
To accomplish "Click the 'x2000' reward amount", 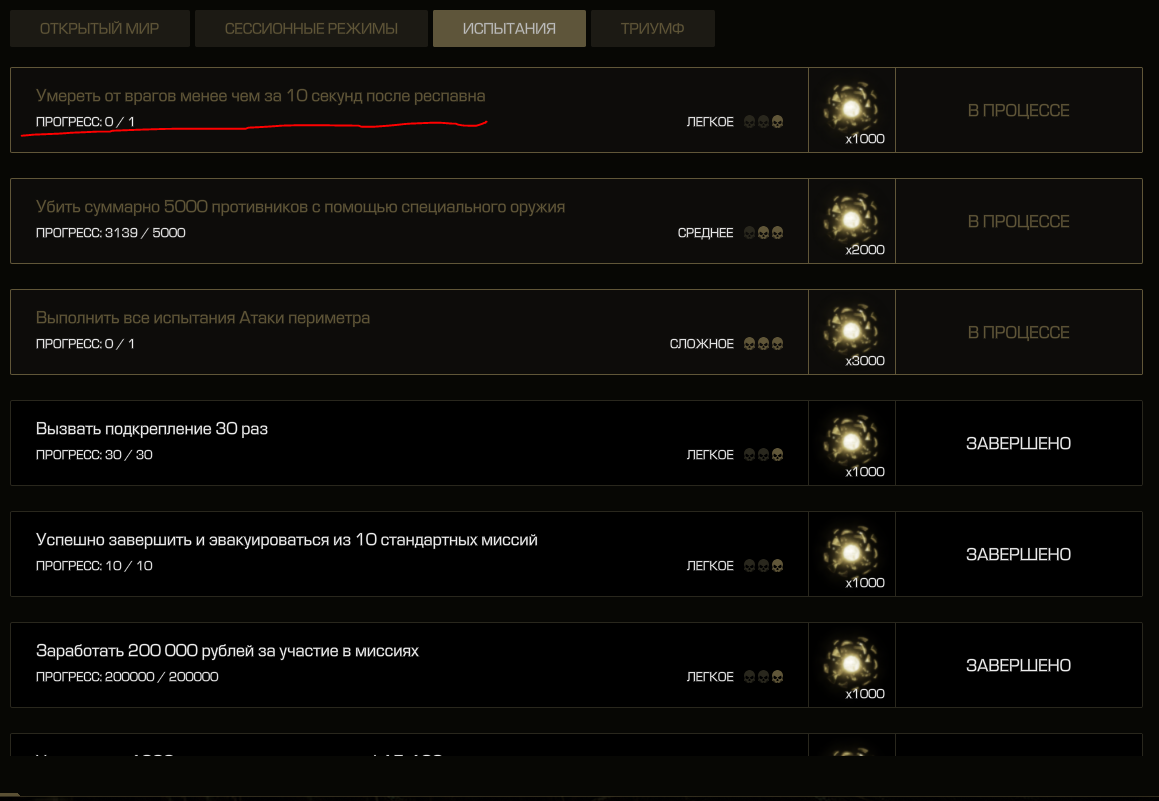I will coord(865,250).
